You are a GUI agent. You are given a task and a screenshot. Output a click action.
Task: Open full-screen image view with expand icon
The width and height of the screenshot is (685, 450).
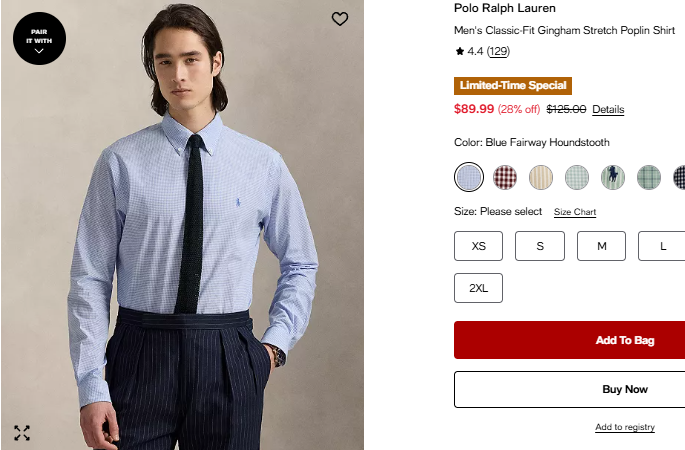(x=22, y=433)
